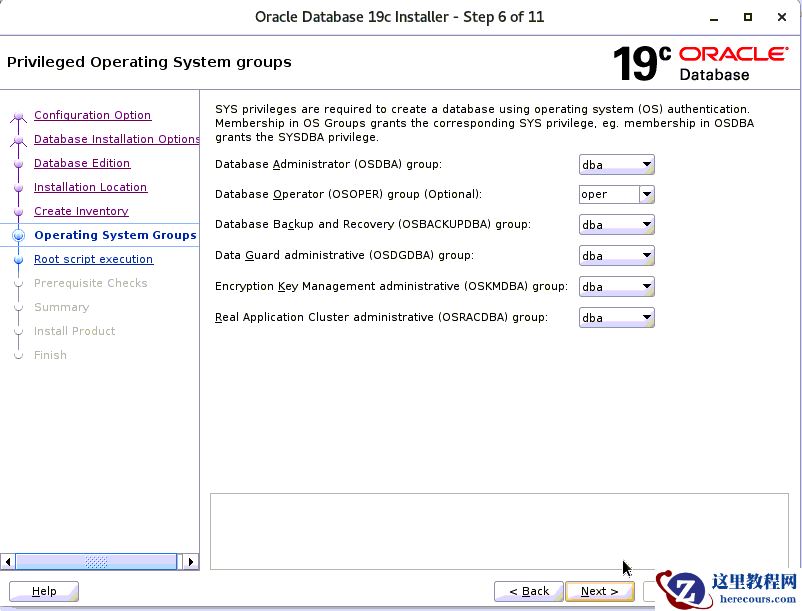Open the OSDGDBA group dropdown
This screenshot has width=802, height=611.
(616, 256)
